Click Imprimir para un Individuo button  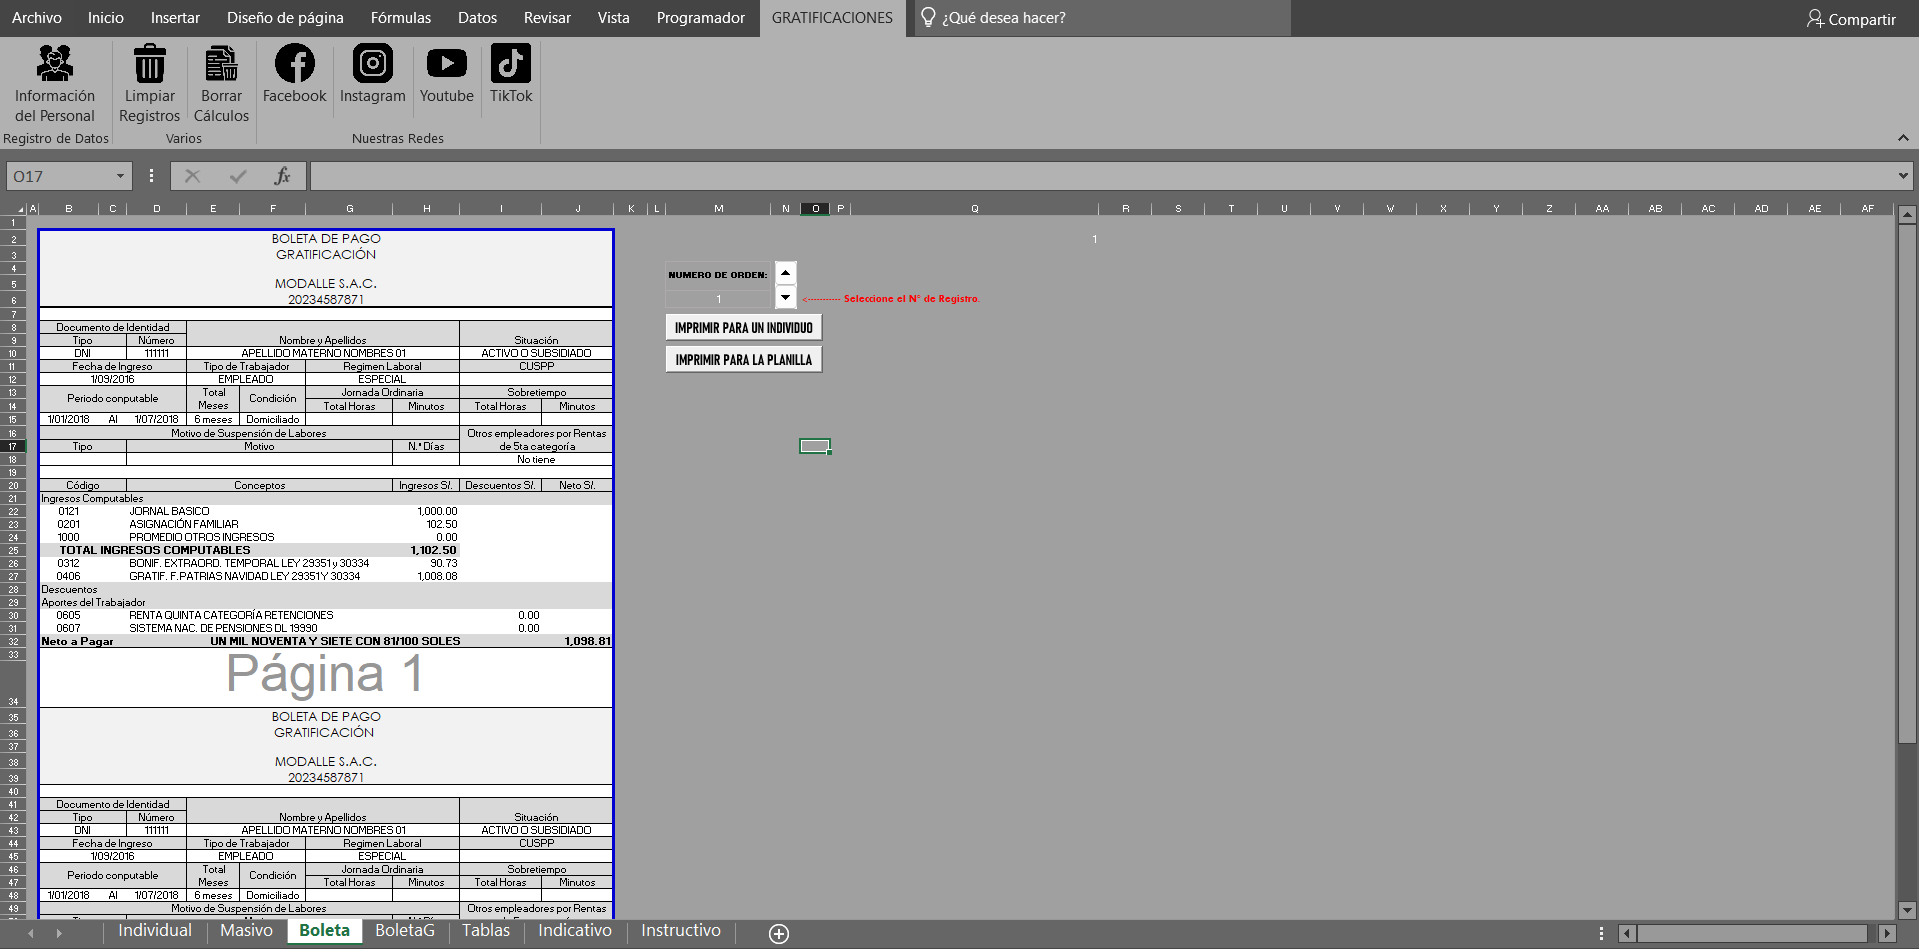pyautogui.click(x=743, y=328)
